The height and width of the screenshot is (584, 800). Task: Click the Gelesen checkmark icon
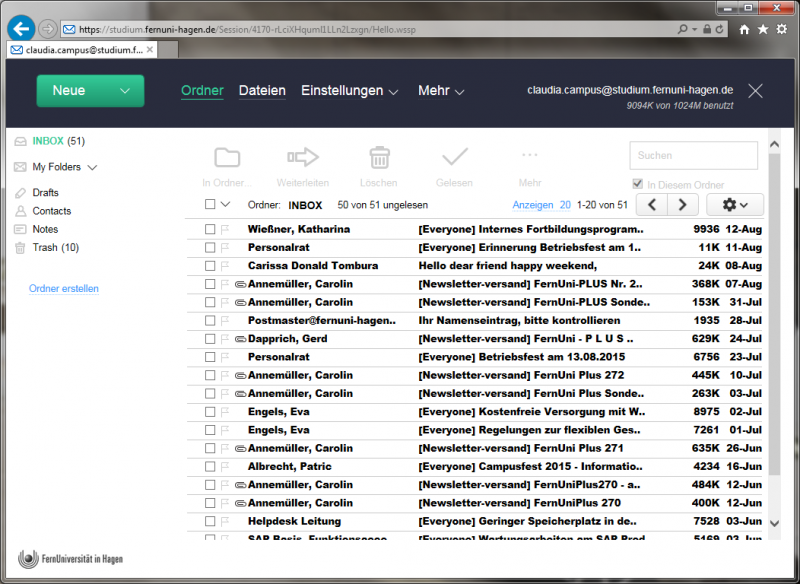point(455,157)
